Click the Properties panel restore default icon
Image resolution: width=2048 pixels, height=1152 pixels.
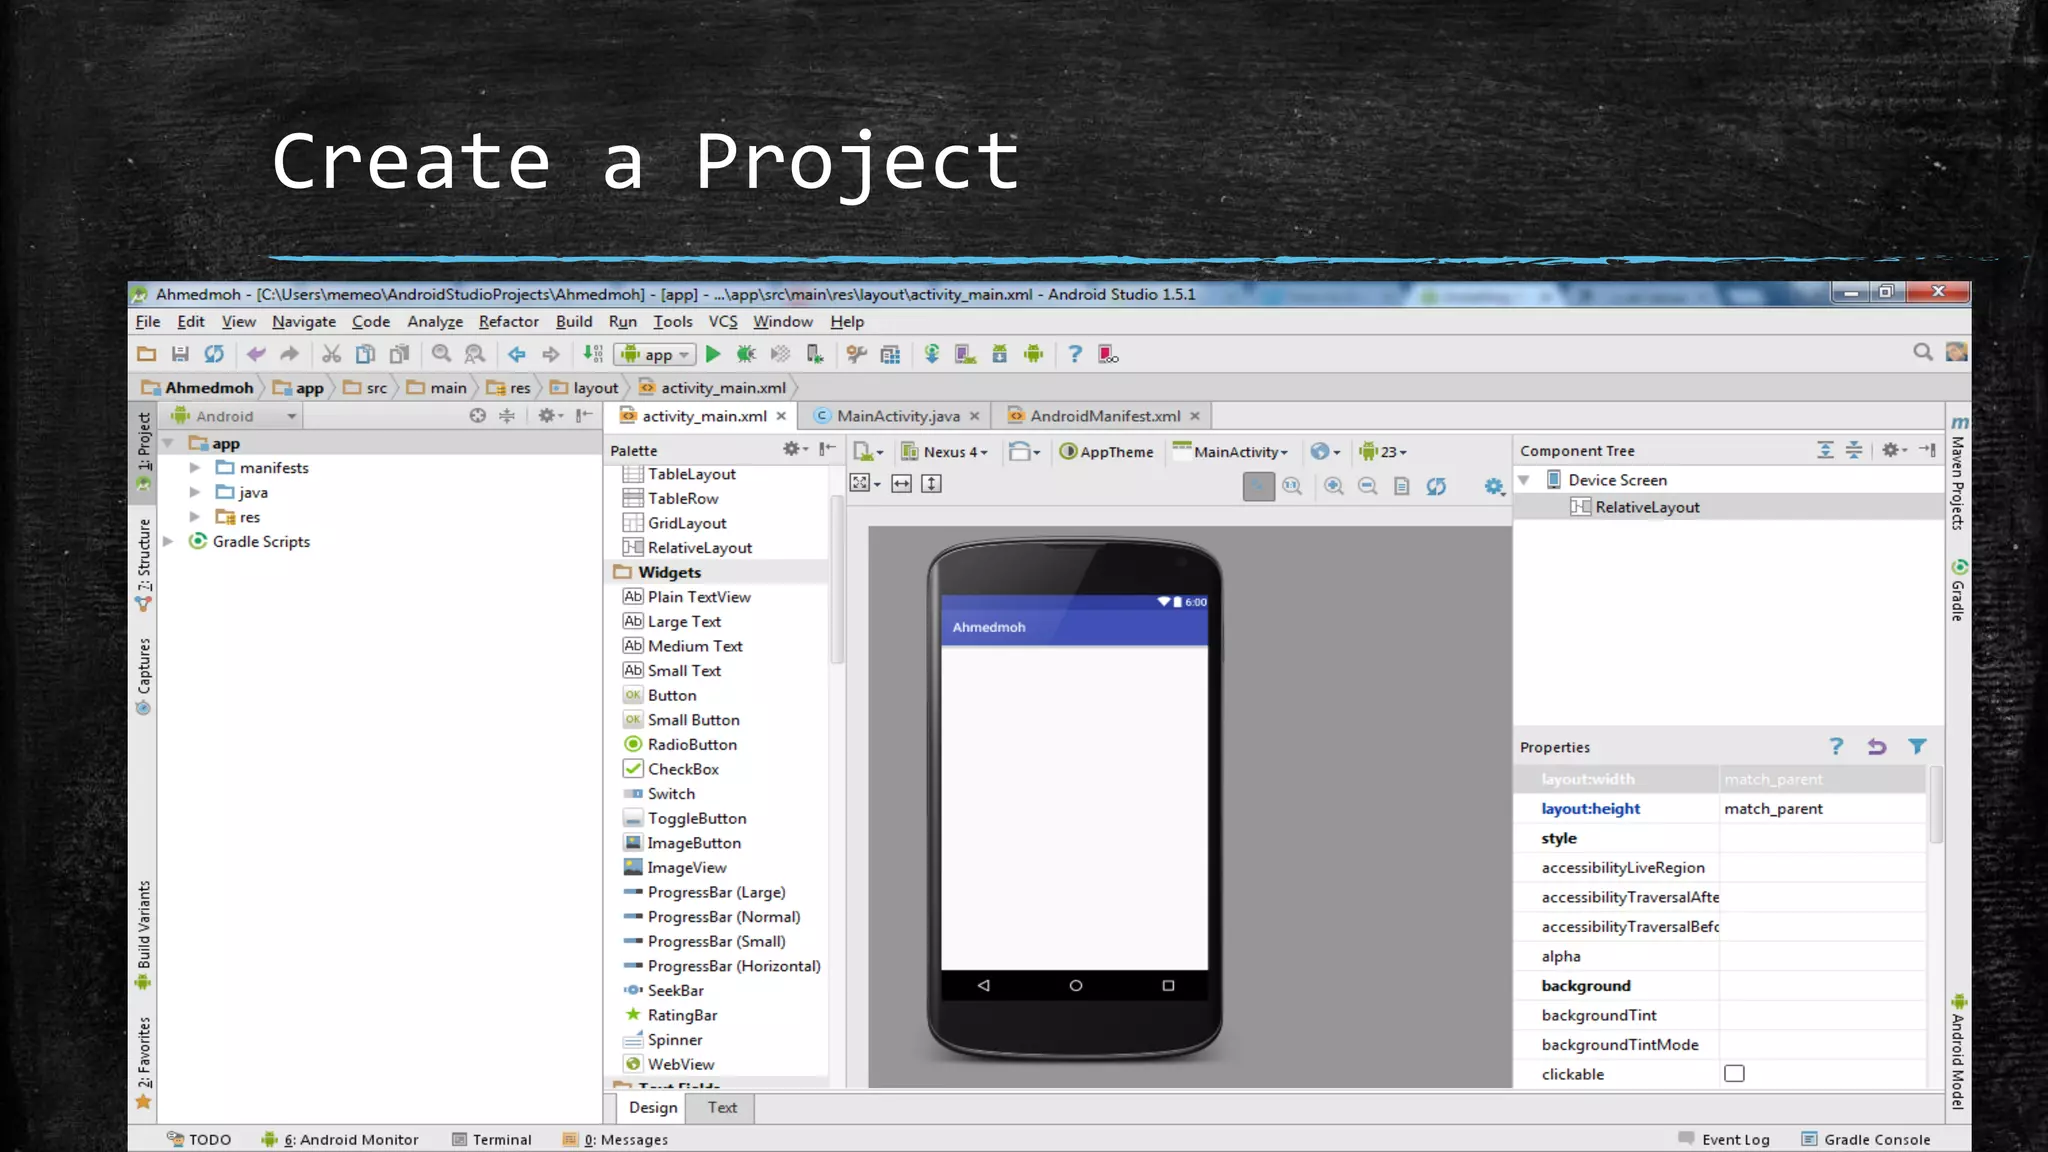pos(1877,747)
